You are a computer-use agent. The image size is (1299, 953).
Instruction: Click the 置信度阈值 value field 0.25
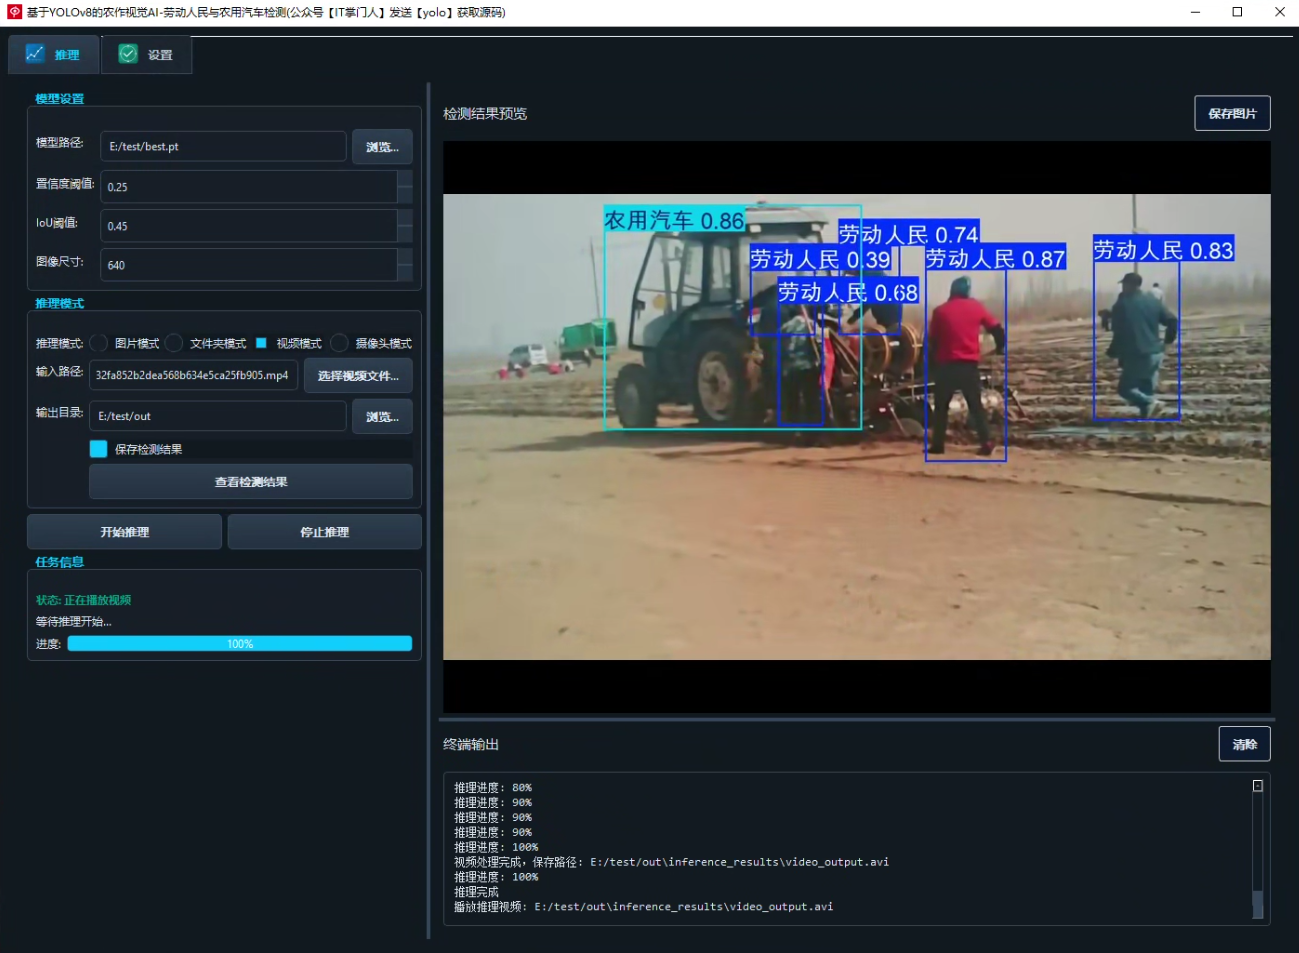[249, 186]
